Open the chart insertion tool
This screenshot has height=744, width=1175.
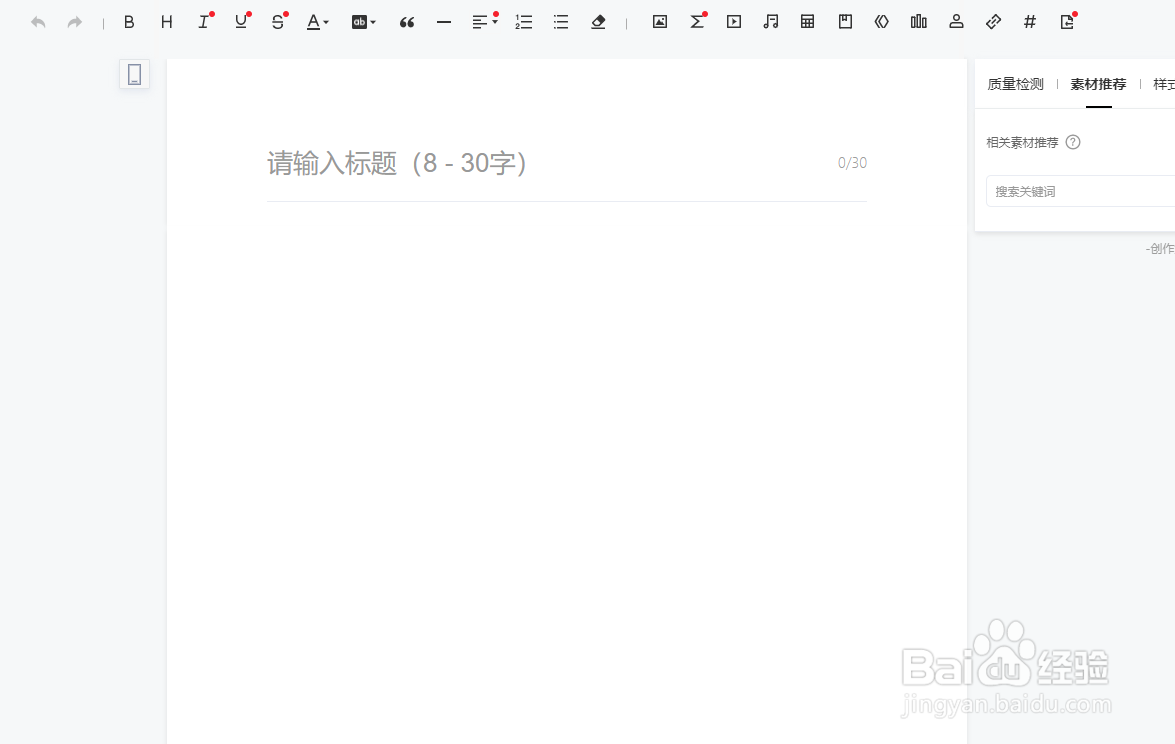(x=918, y=21)
